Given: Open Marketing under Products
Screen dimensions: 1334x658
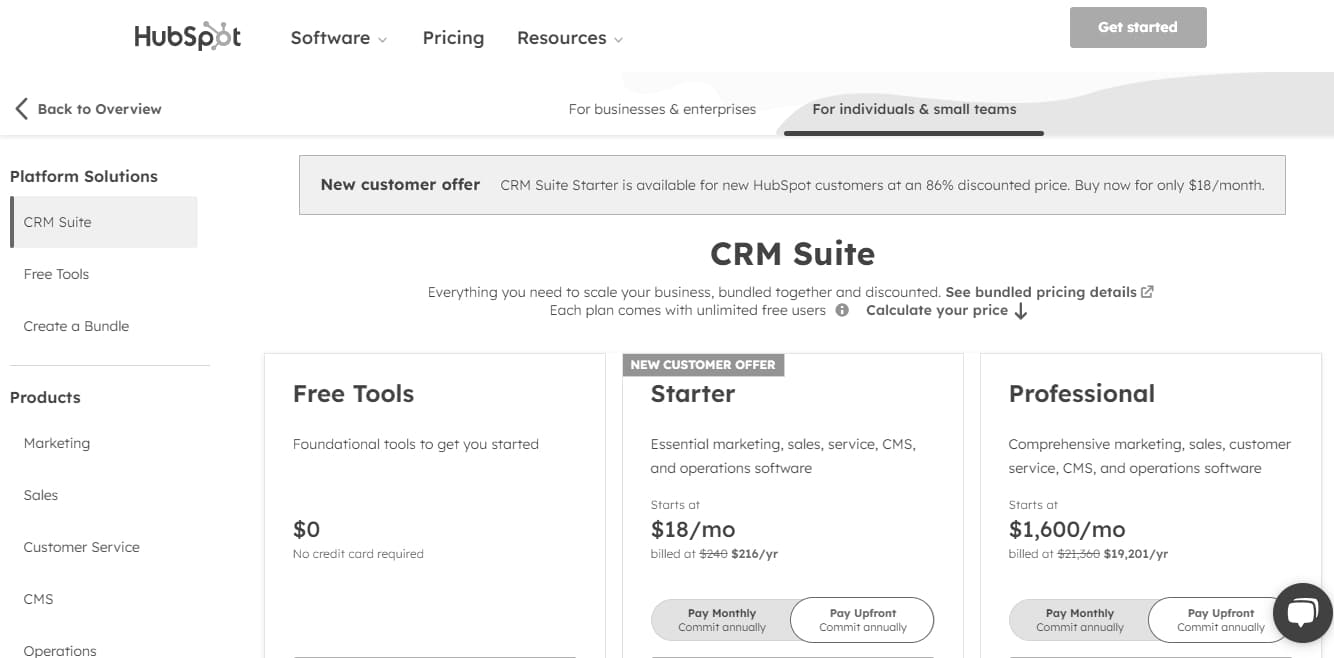Looking at the screenshot, I should [57, 443].
